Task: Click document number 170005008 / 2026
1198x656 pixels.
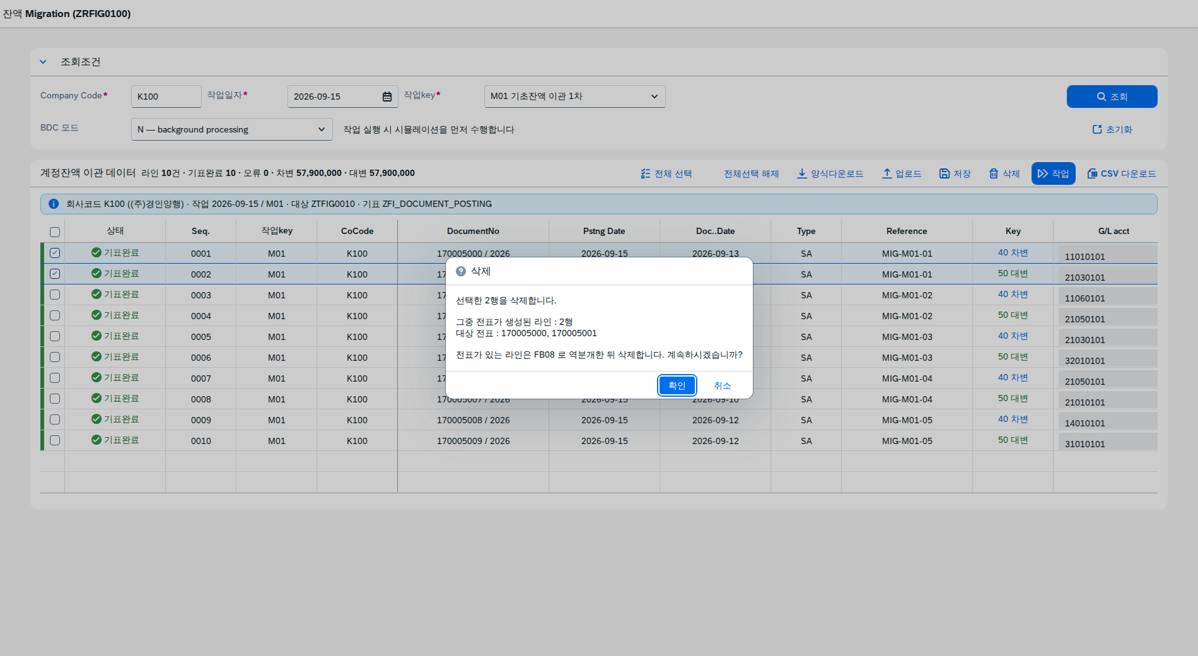Action: pyautogui.click(x=473, y=420)
